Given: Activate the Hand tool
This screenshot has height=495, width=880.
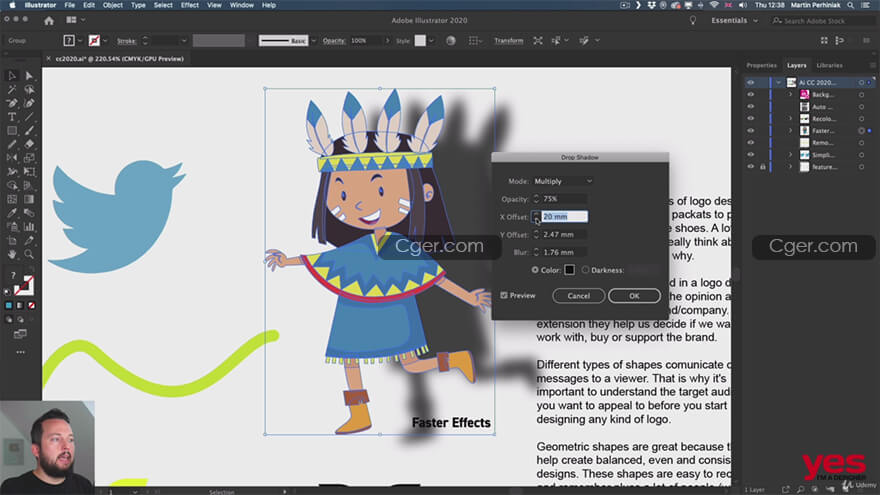Looking at the screenshot, I should click(12, 255).
